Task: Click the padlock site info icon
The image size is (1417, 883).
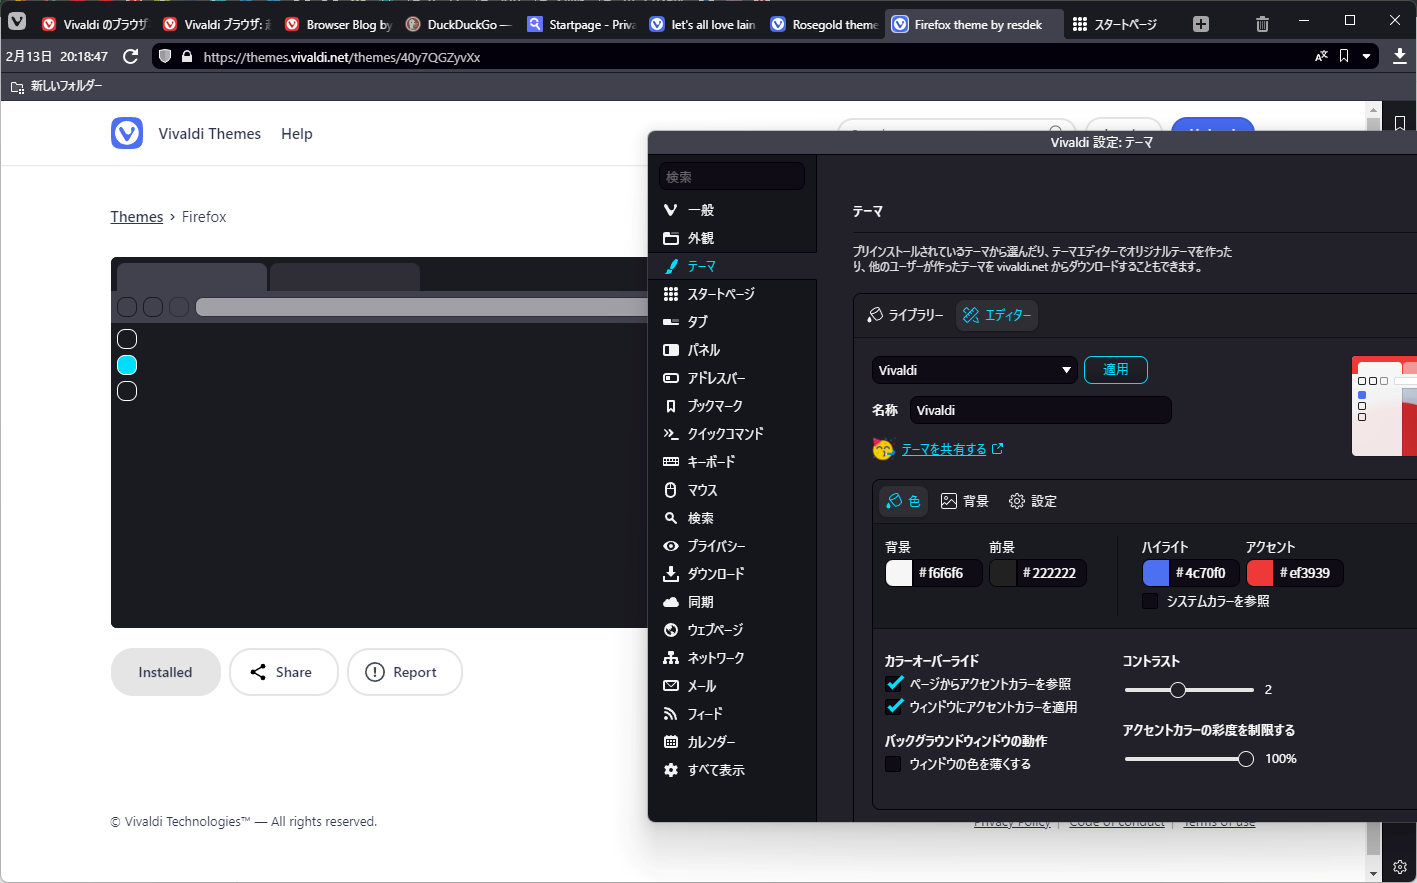Action: point(187,57)
